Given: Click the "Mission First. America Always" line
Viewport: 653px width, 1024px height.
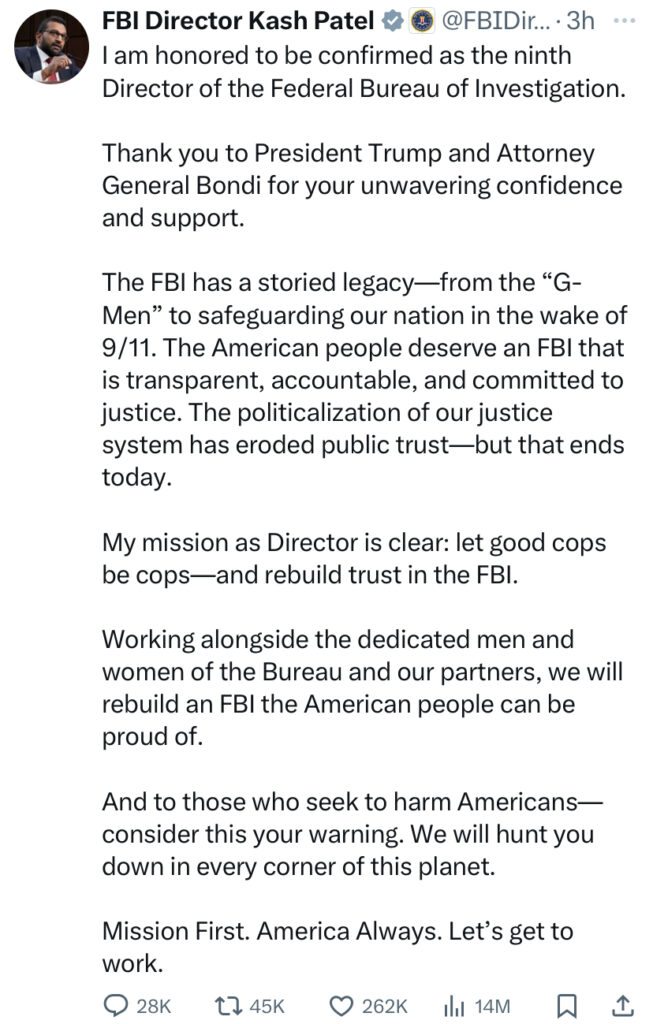Looking at the screenshot, I should (x=338, y=947).
